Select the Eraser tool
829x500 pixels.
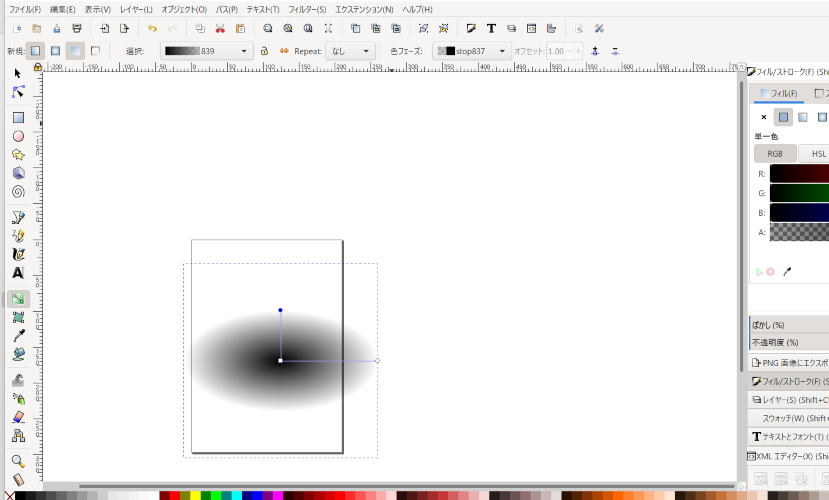point(18,417)
